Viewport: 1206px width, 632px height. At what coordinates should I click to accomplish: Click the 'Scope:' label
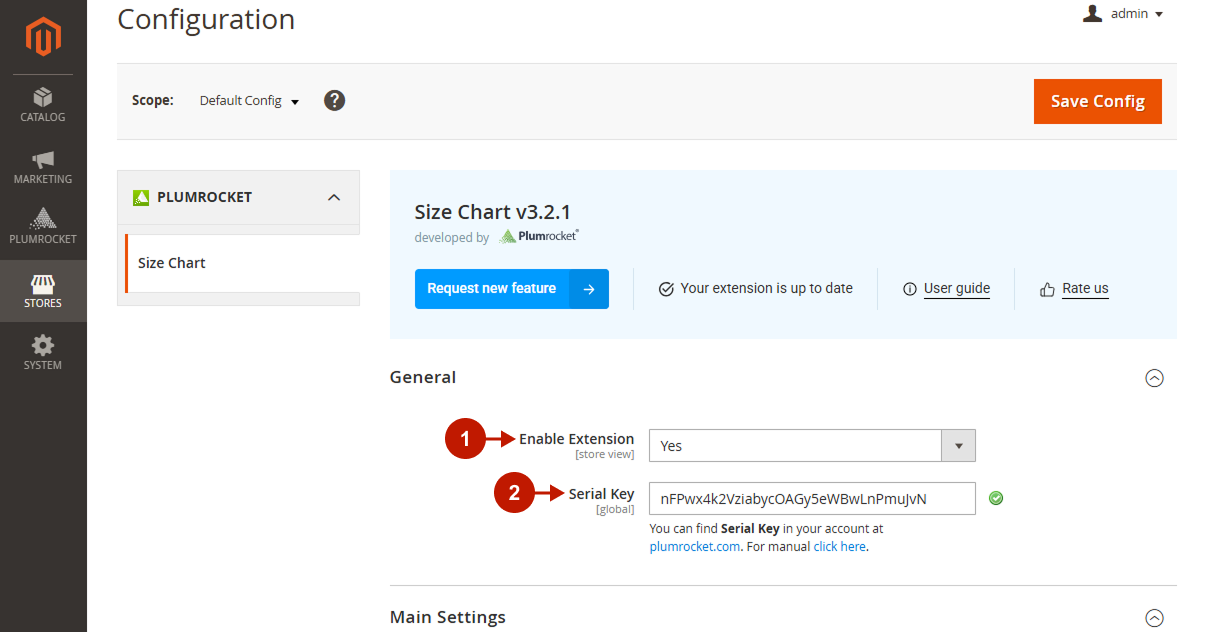pyautogui.click(x=153, y=100)
